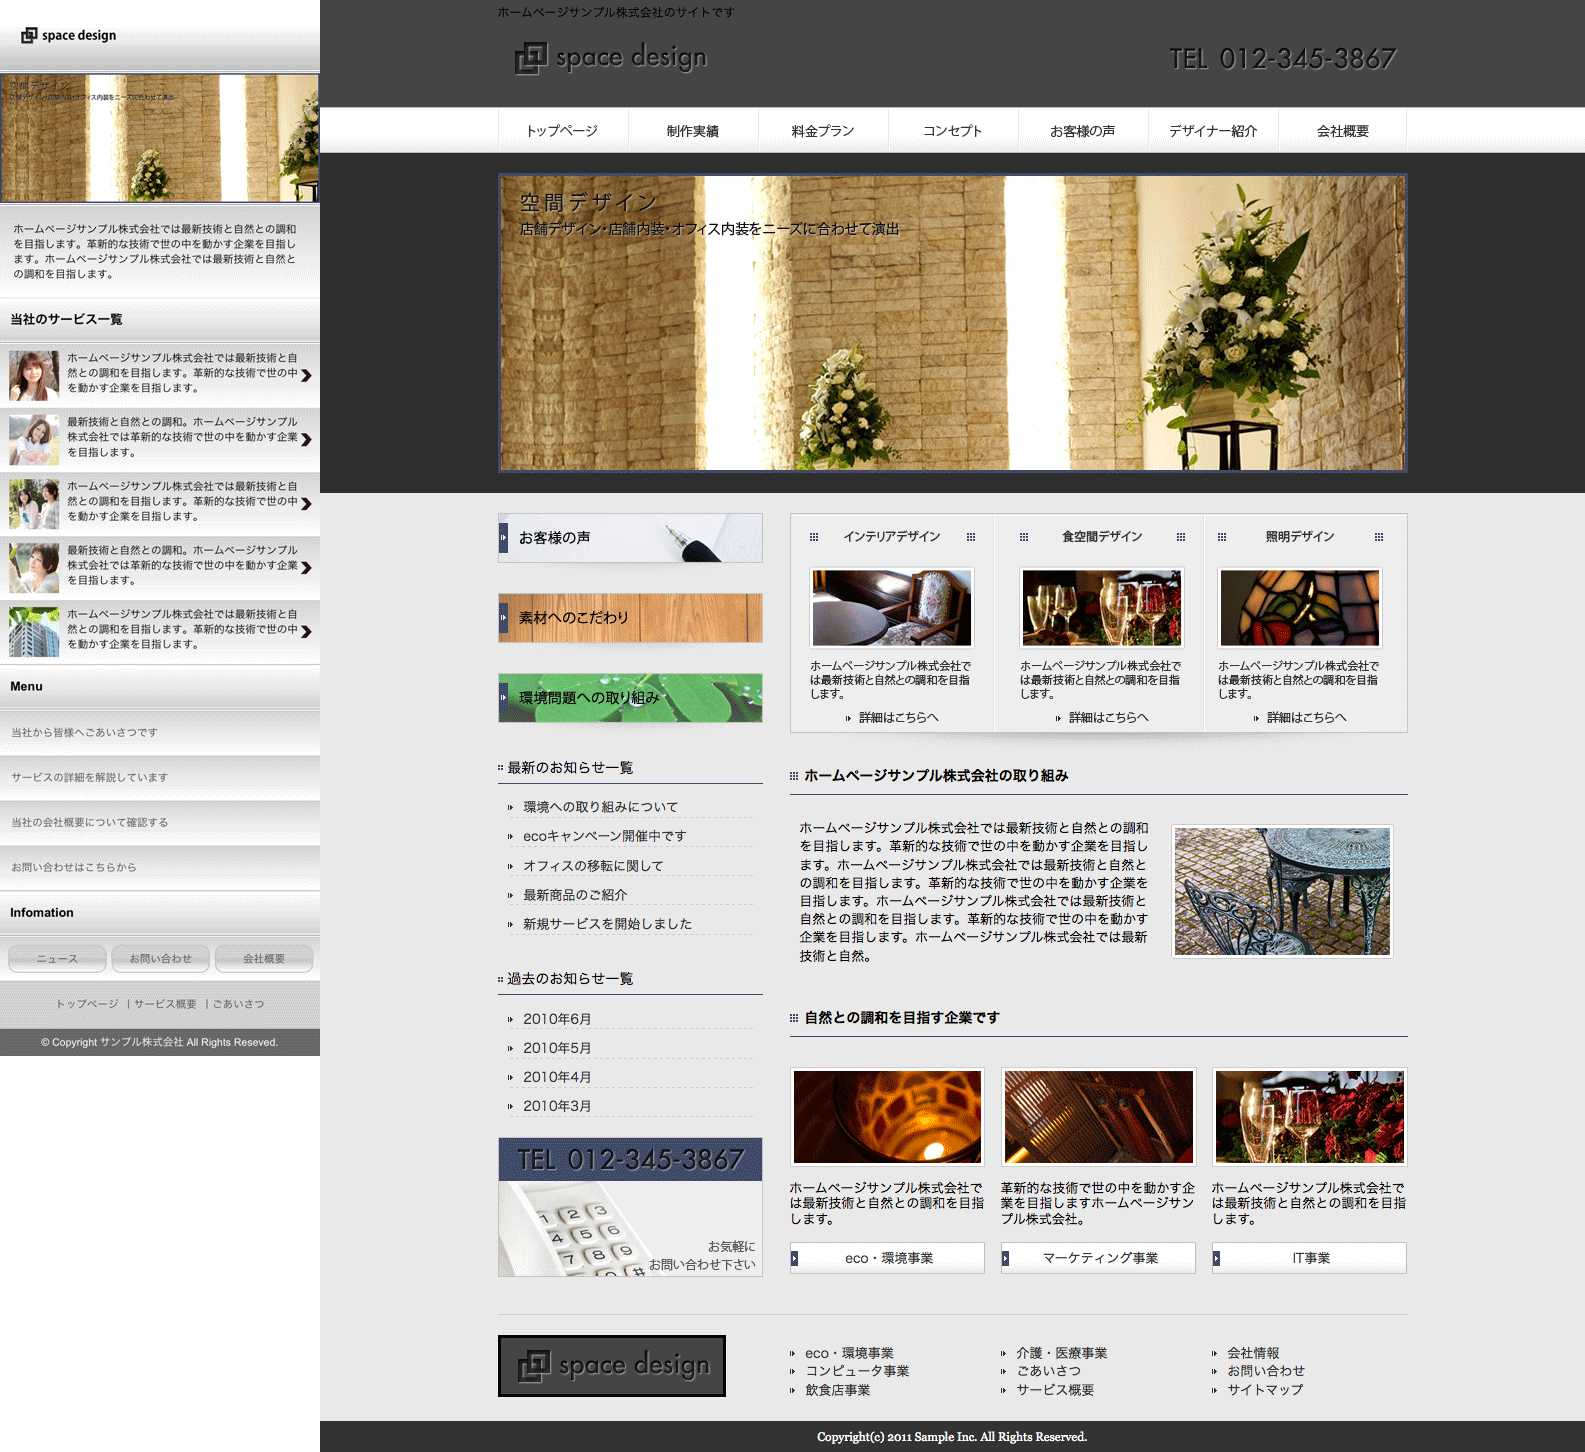Click the mobile sidebar space design logo
Viewport: 1585px width, 1452px height.
[69, 35]
